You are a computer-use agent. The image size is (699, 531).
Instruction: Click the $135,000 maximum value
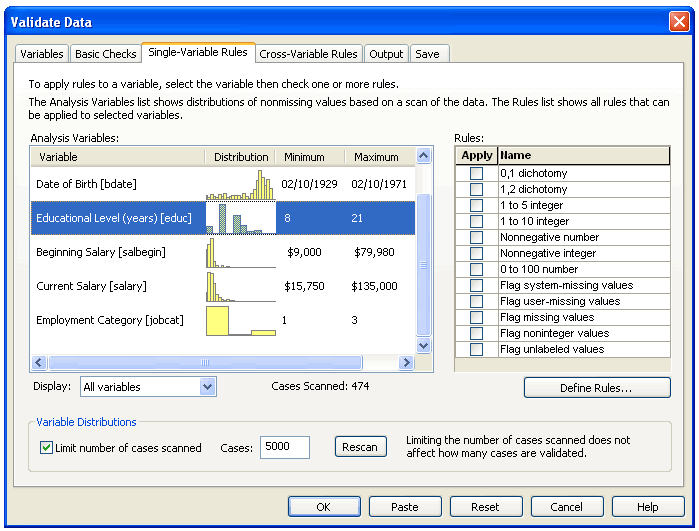[x=374, y=286]
